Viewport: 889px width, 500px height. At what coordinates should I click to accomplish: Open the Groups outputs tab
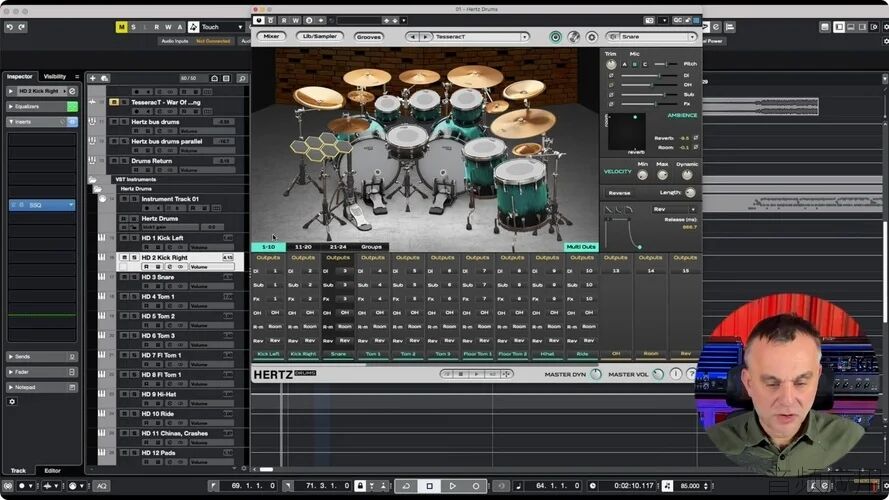pyautogui.click(x=371, y=247)
